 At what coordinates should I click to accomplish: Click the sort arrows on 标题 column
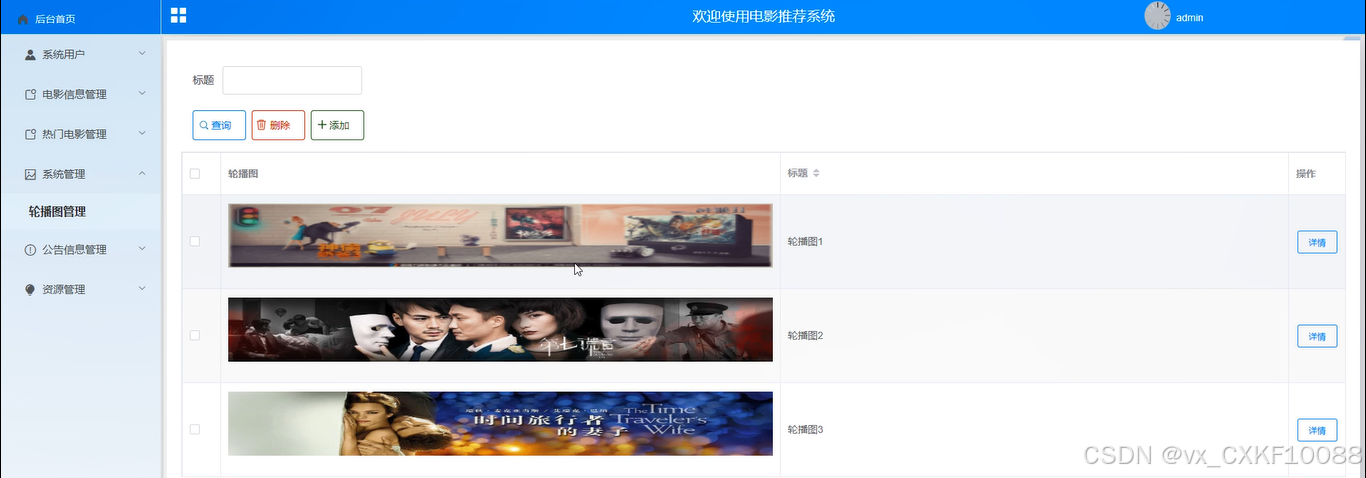(816, 174)
